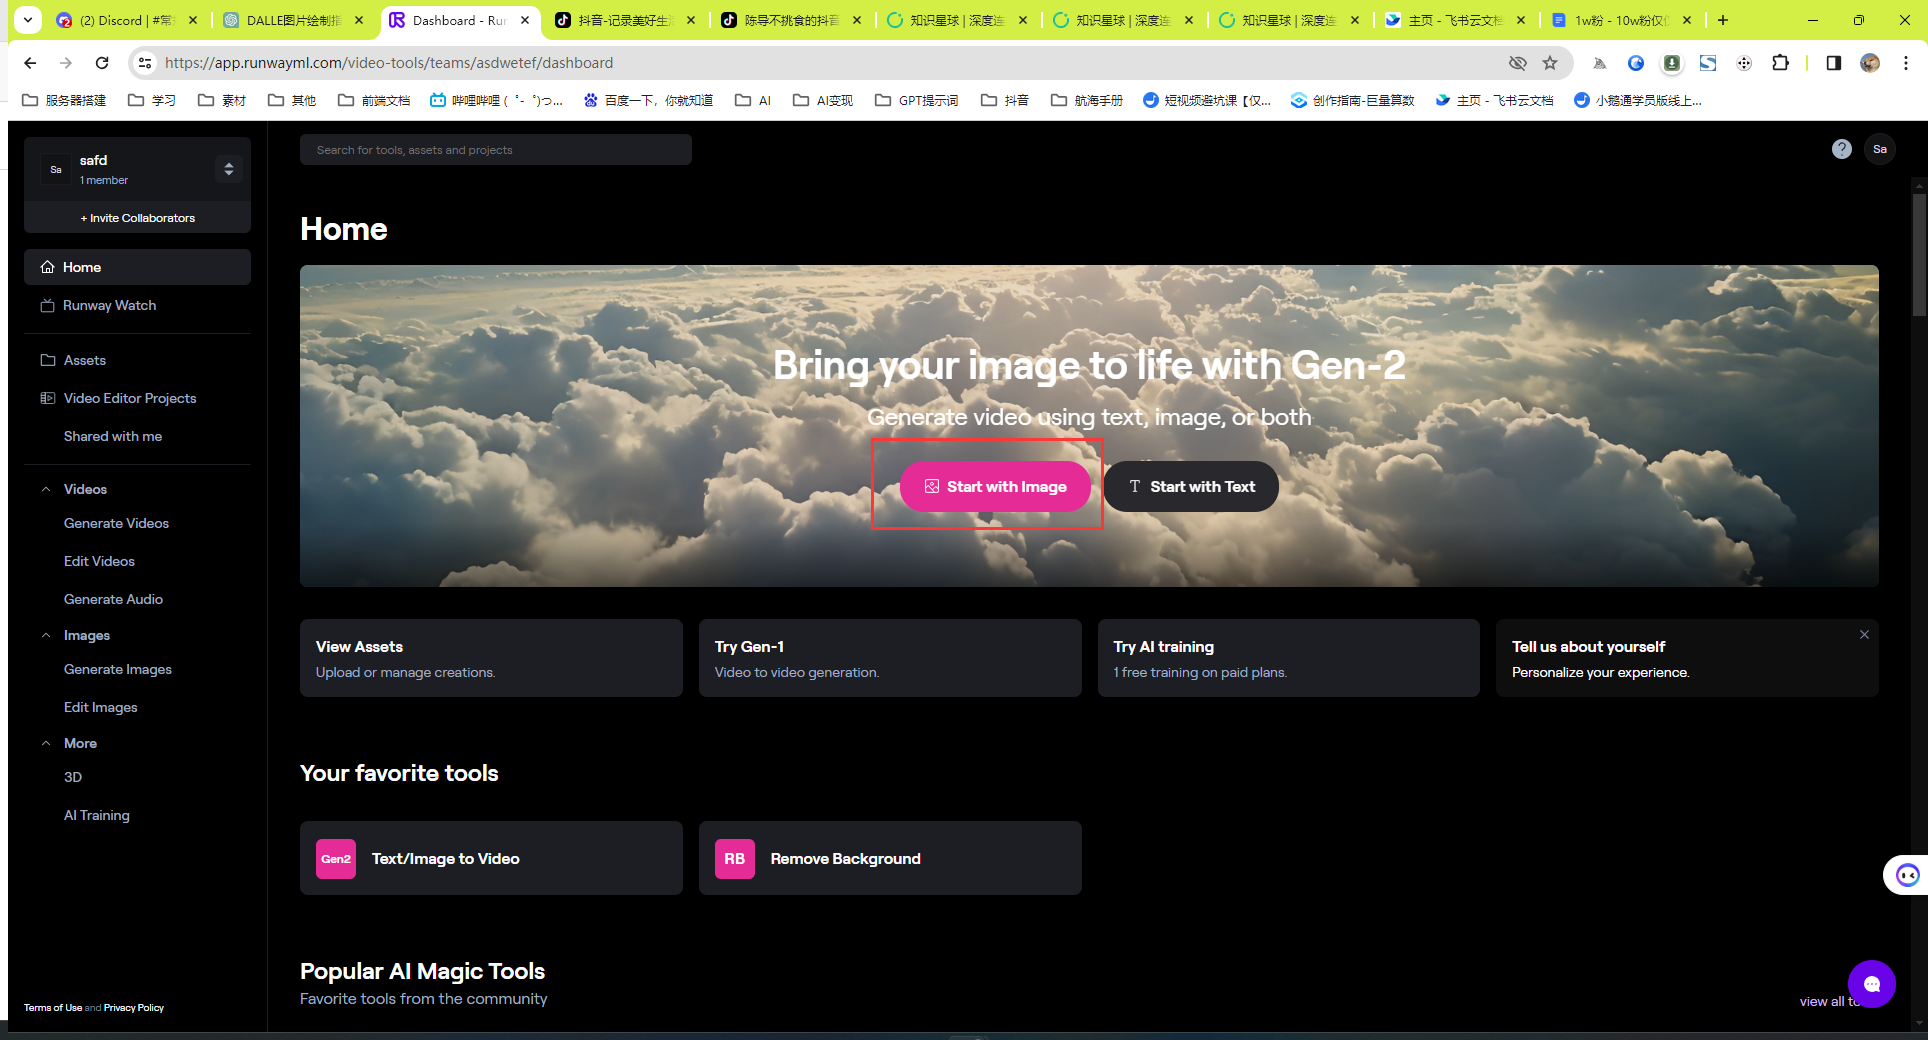Open the Terms of Use link
This screenshot has height=1040, width=1928.
pyautogui.click(x=53, y=1008)
